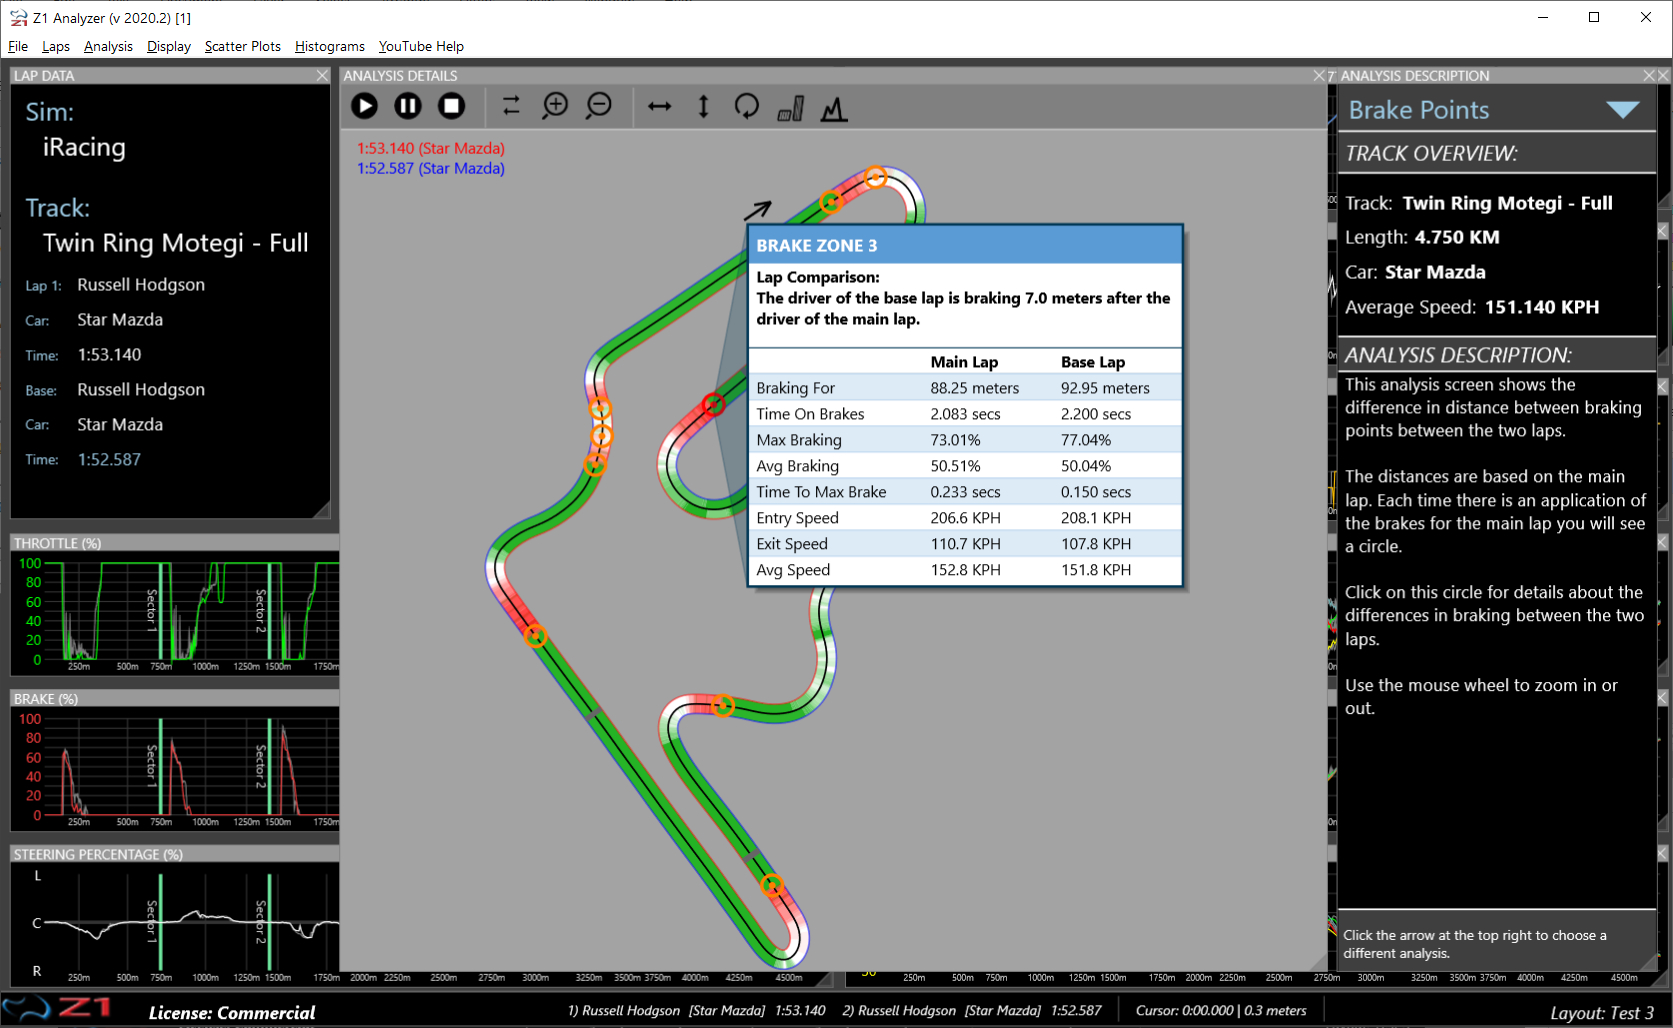The width and height of the screenshot is (1673, 1028).
Task: Start playback with the Play button
Action: pos(365,106)
